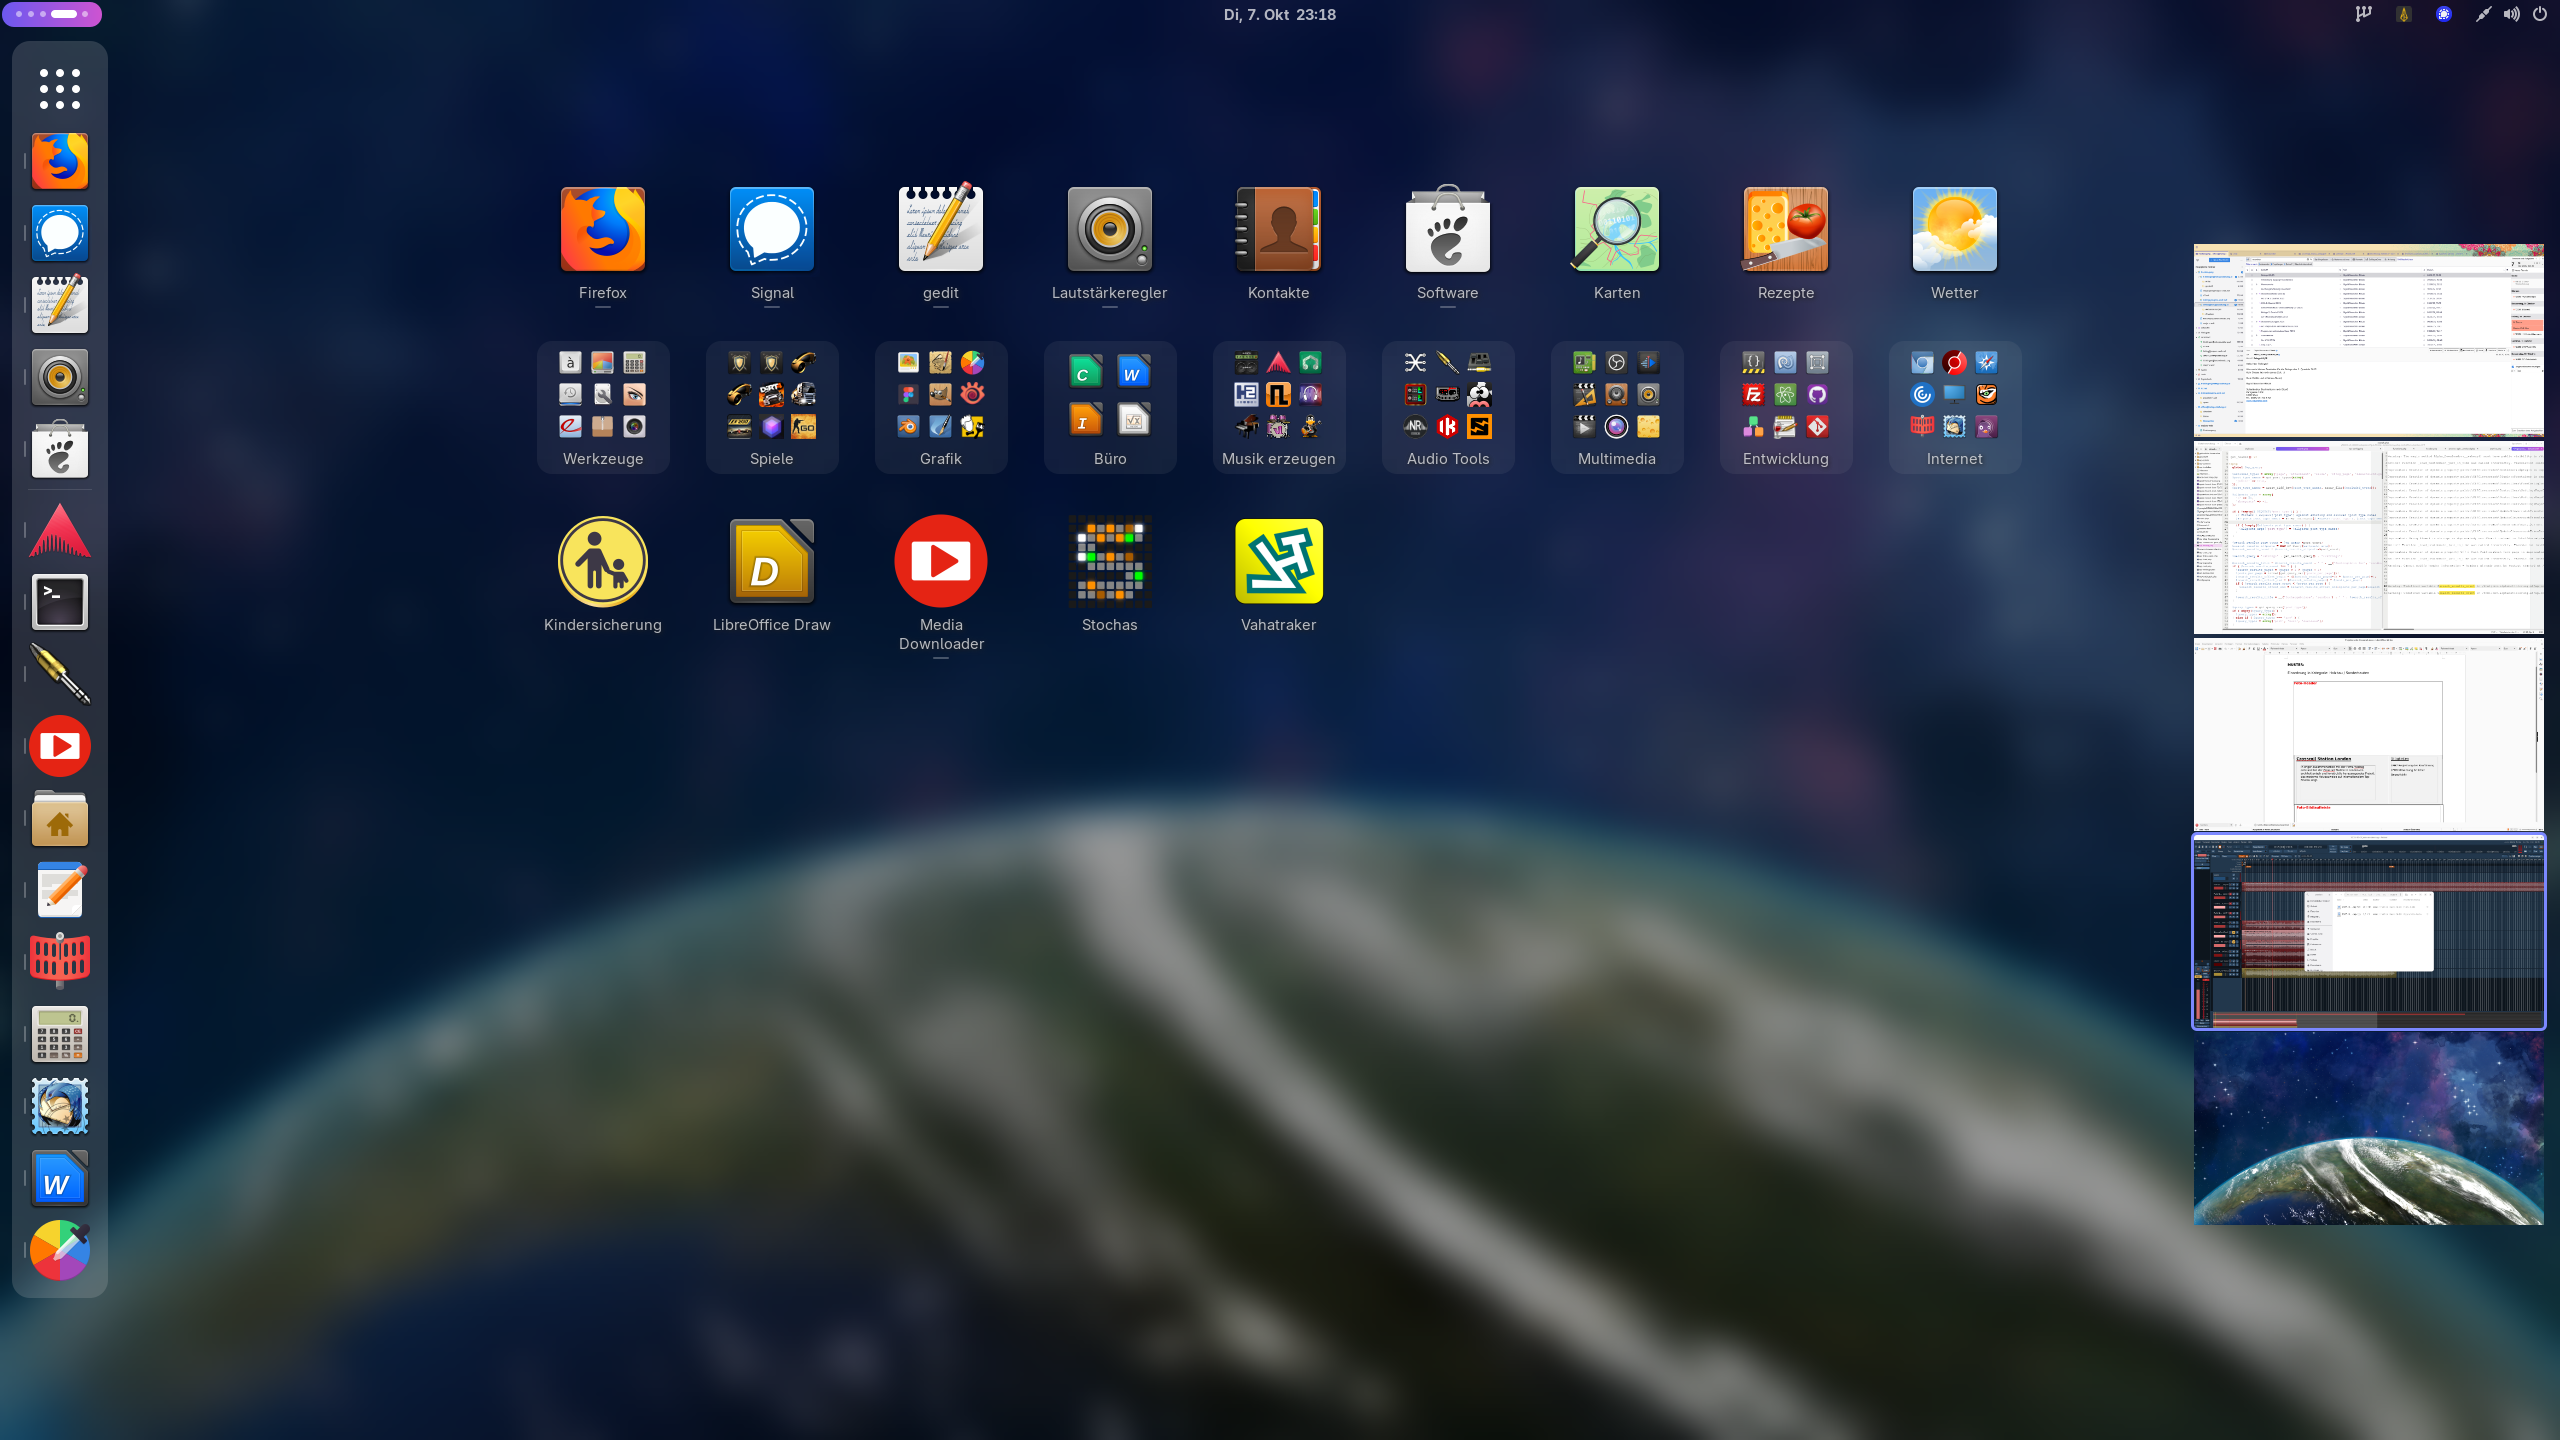Launch Firefox from the app grid
Screen dimensions: 2560x1440
602,230
